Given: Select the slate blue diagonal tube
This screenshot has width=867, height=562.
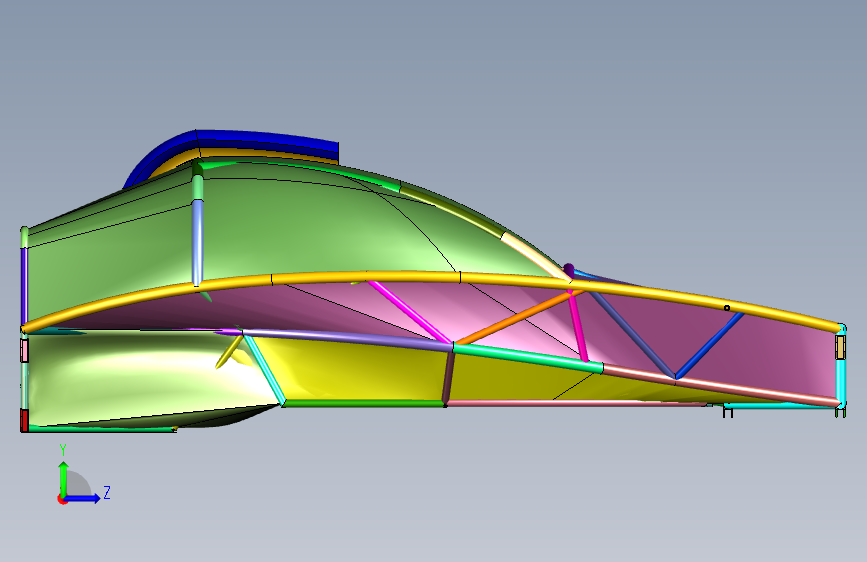Looking at the screenshot, I should [x=633, y=335].
